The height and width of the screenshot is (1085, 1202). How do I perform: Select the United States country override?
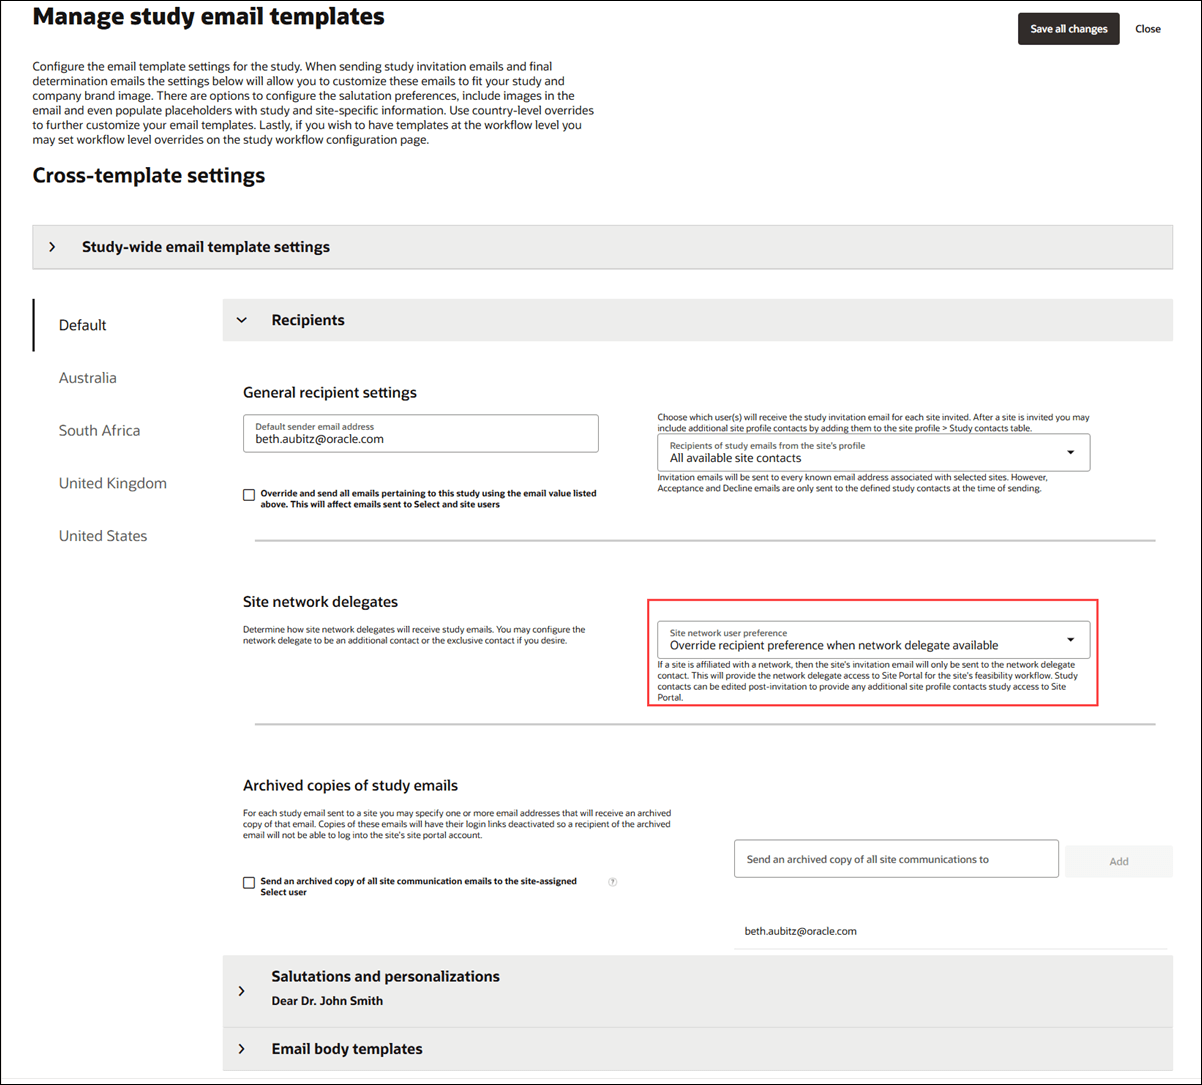pos(103,535)
